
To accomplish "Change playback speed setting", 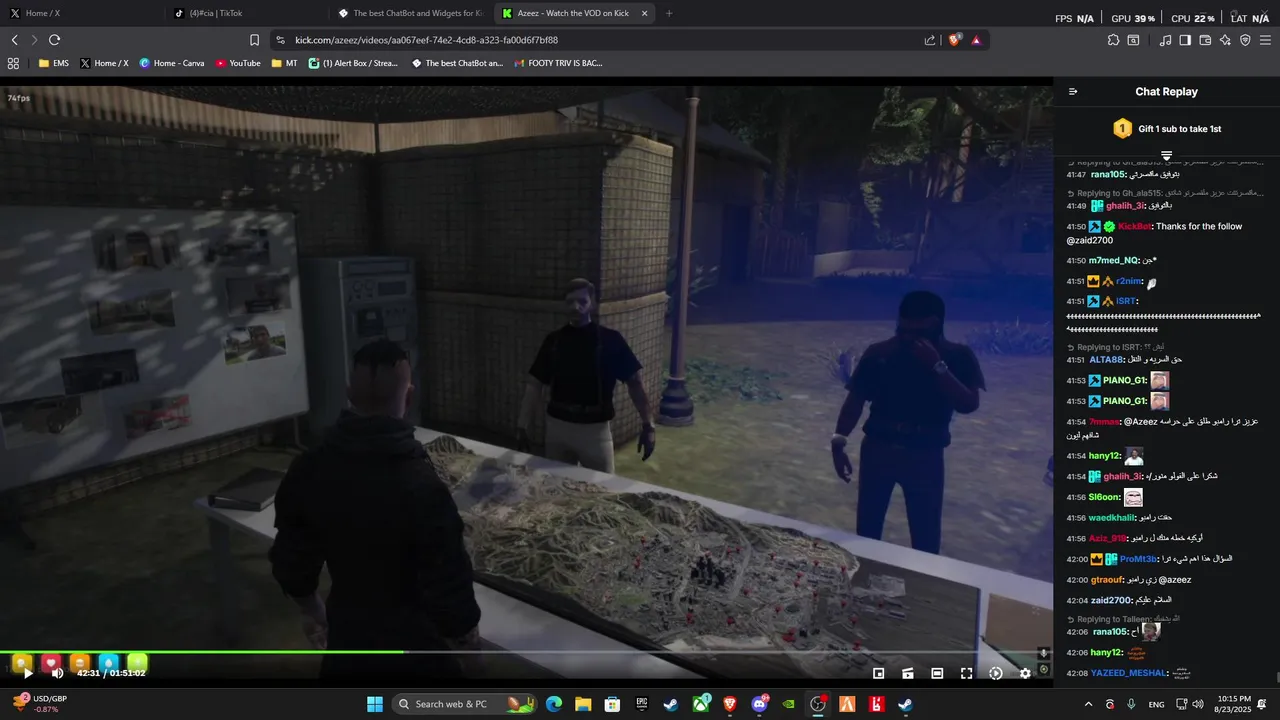I will [996, 674].
